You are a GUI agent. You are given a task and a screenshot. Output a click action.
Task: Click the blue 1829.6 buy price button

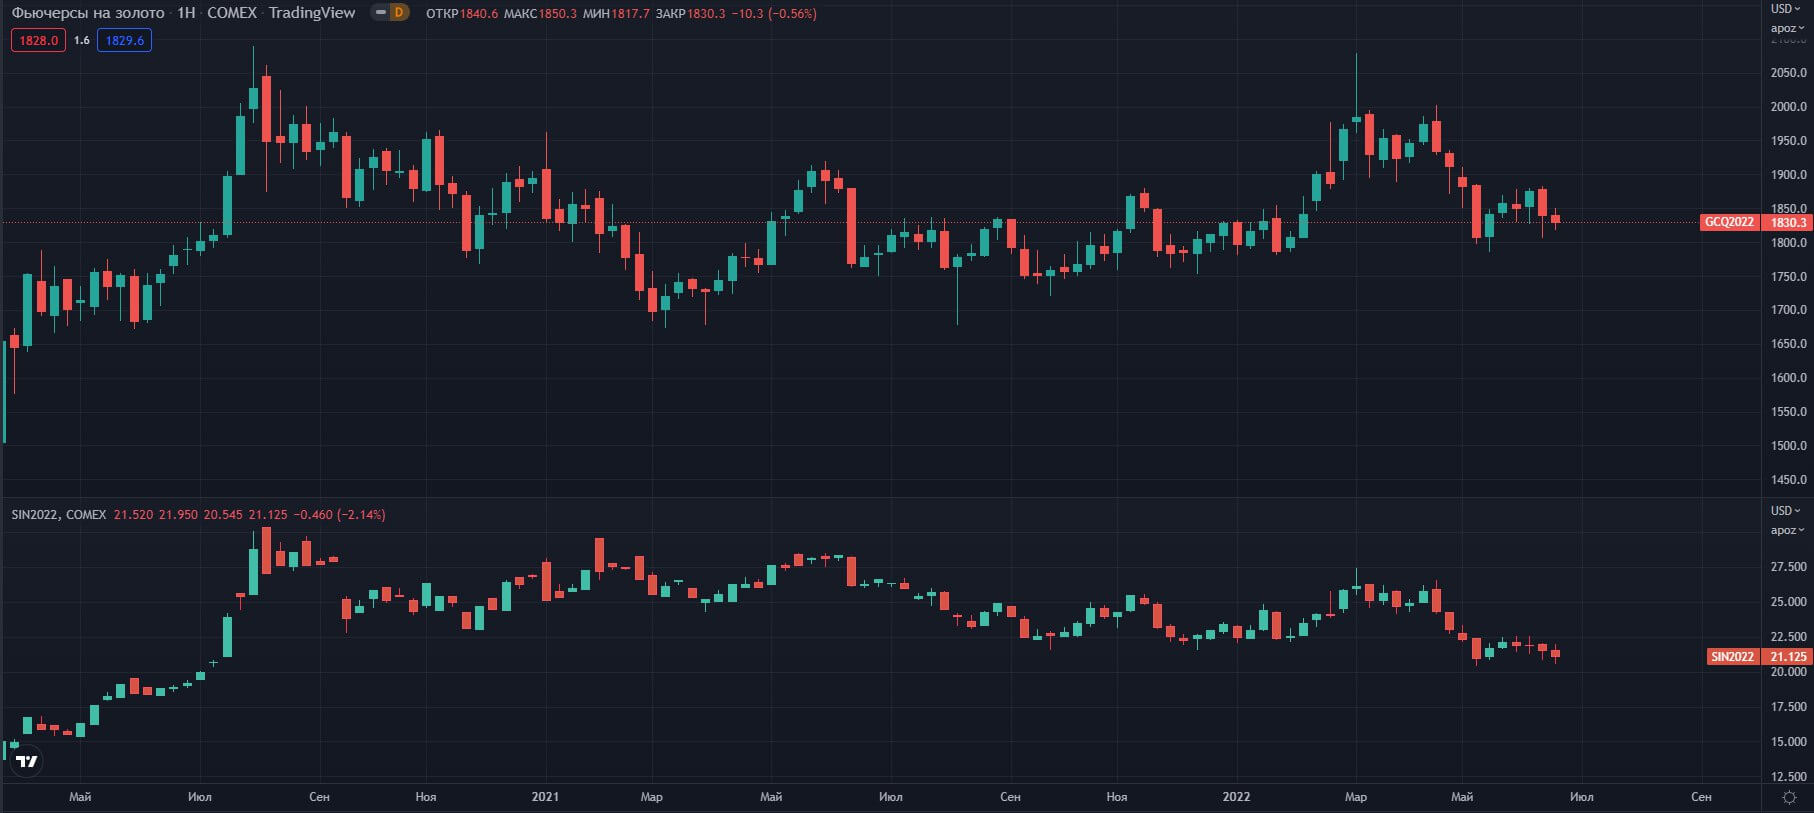(x=124, y=41)
